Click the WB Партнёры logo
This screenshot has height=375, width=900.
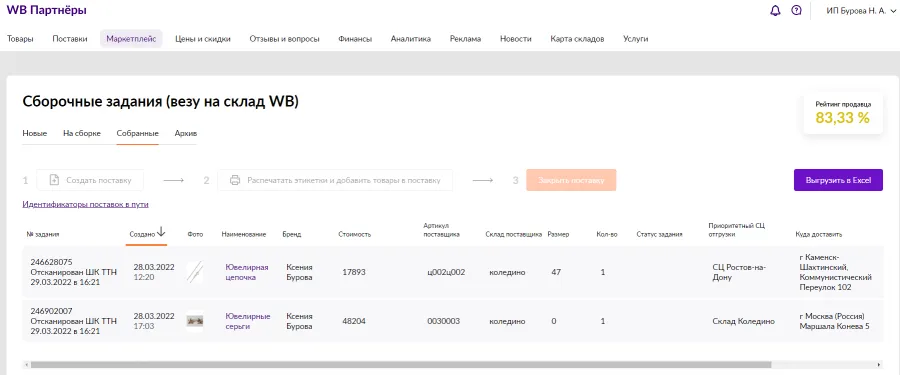click(x=46, y=10)
